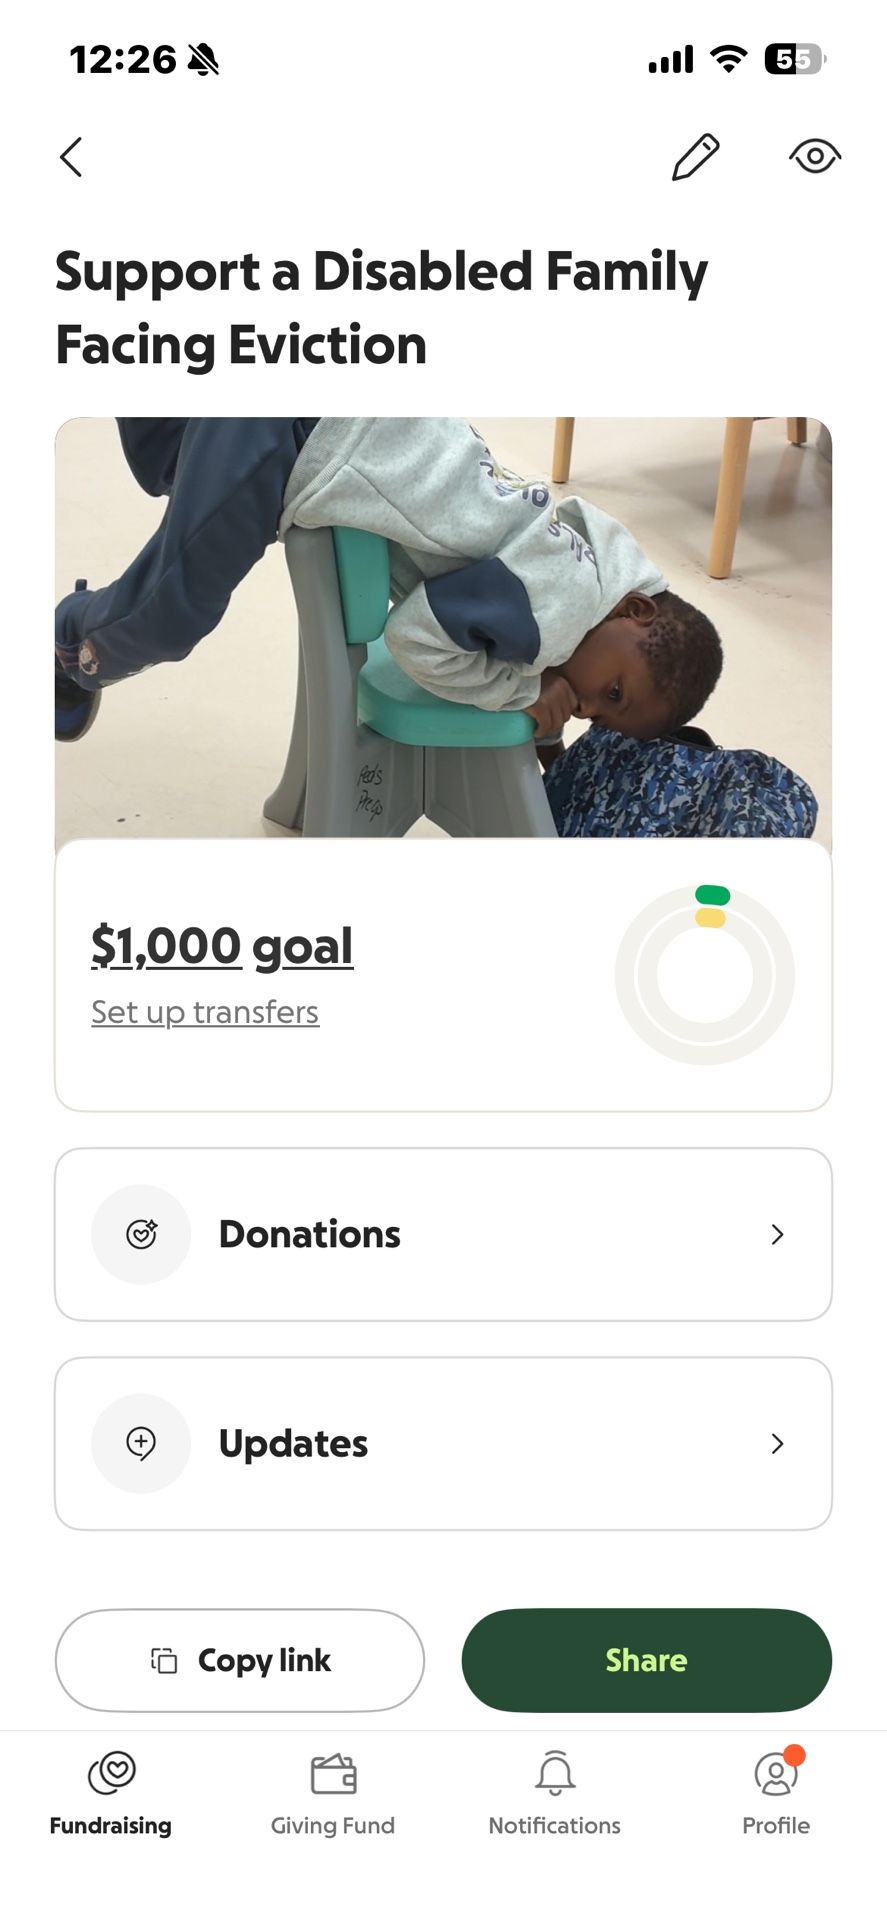Tap the $1,000 goal link

tap(222, 946)
